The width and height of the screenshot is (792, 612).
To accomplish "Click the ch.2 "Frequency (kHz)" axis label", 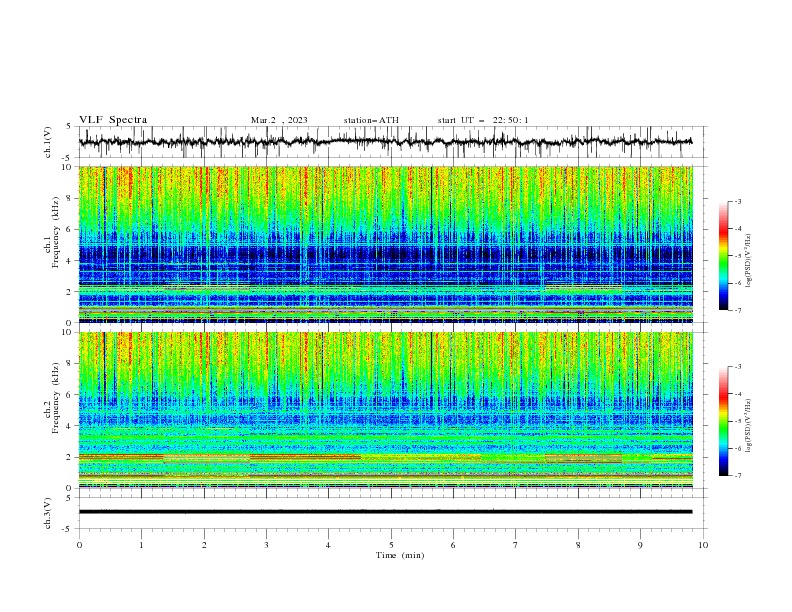I will coord(55,398).
